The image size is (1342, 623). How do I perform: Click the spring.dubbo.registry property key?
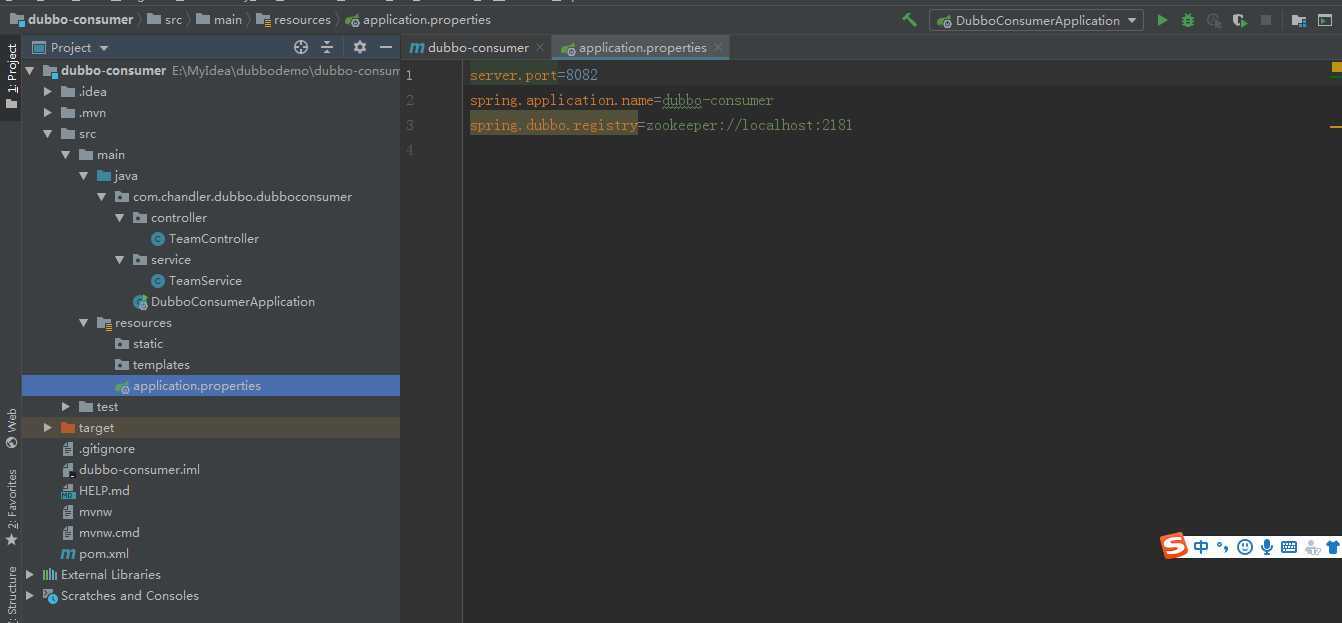click(x=554, y=125)
